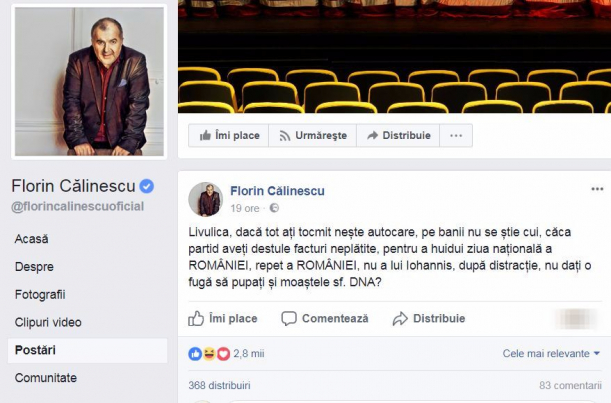This screenshot has height=403, width=611.
Task: Click the post privacy globe icon
Action: 275,208
